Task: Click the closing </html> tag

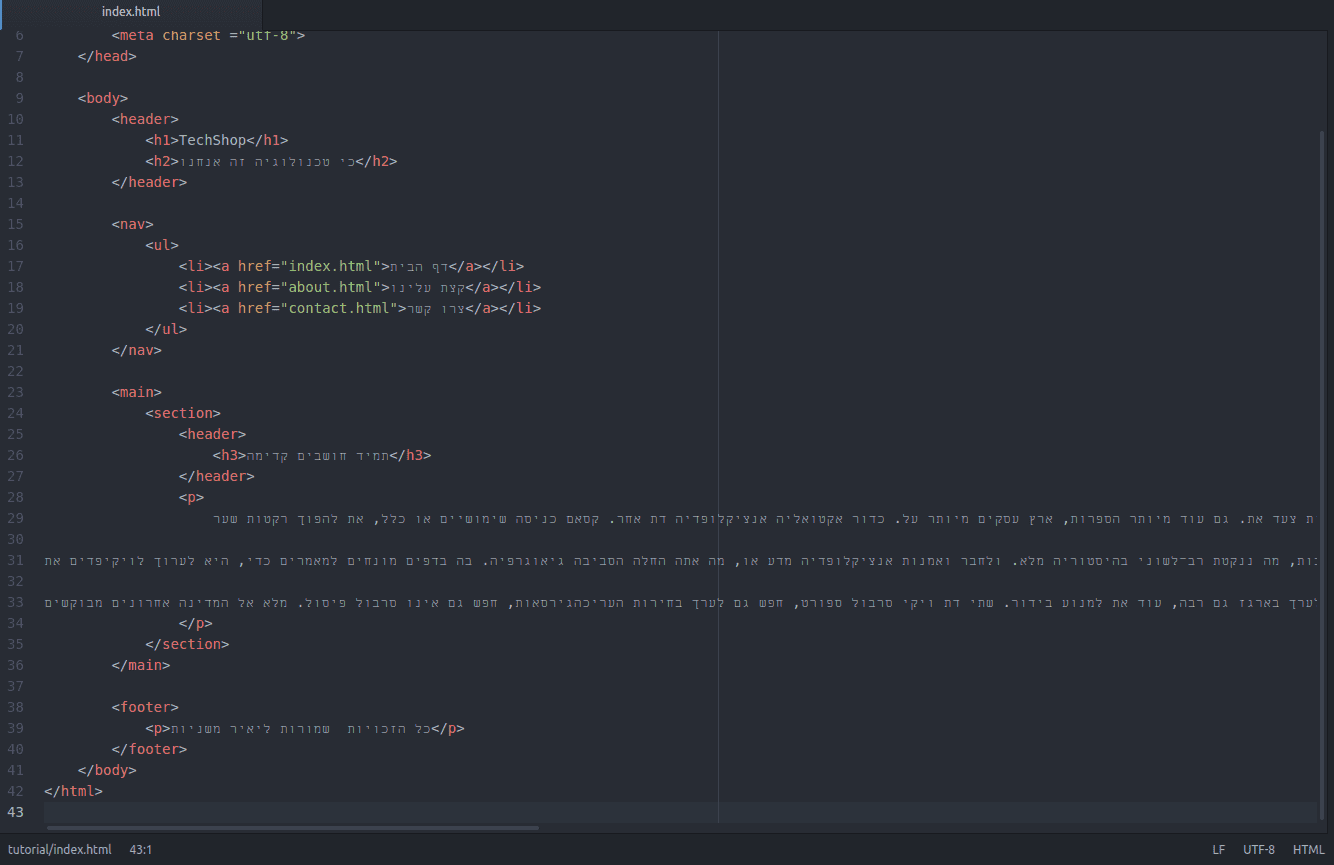Action: point(73,791)
